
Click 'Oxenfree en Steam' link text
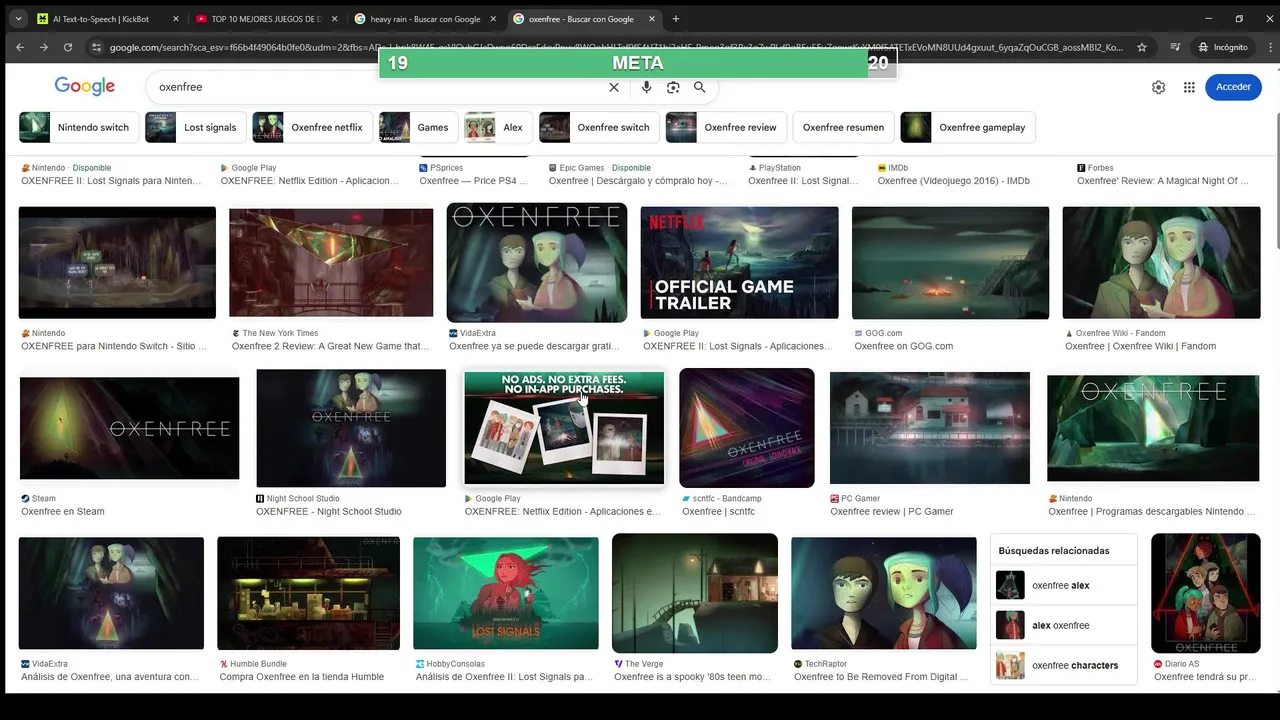[63, 511]
